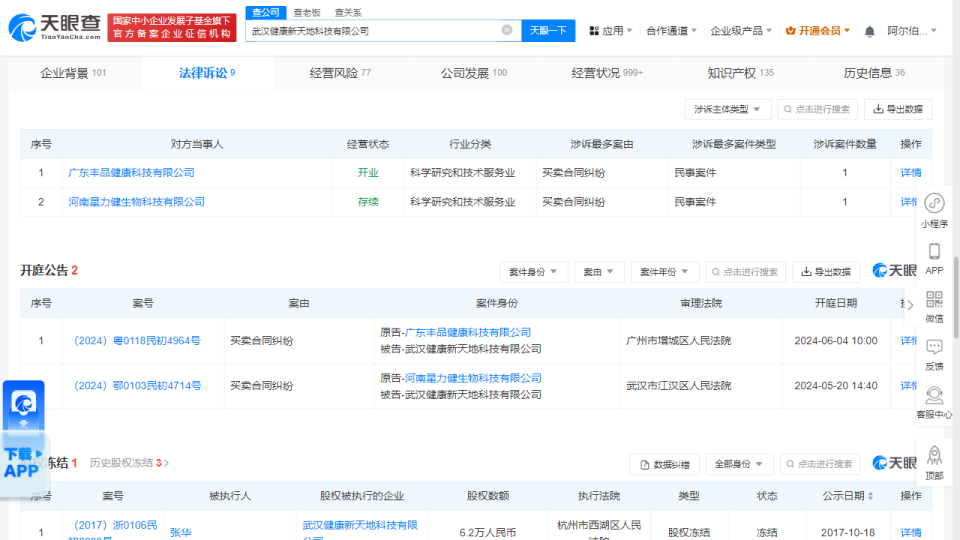Click plaintiff 河南星力健生物科技有限公司 in hearing row

pos(473,378)
